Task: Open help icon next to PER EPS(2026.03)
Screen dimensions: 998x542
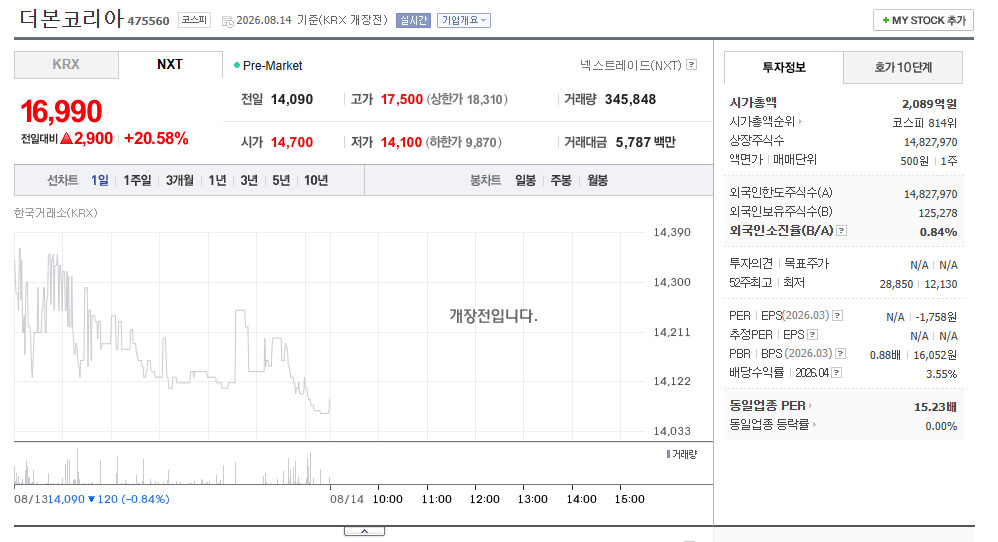Action: [x=838, y=316]
